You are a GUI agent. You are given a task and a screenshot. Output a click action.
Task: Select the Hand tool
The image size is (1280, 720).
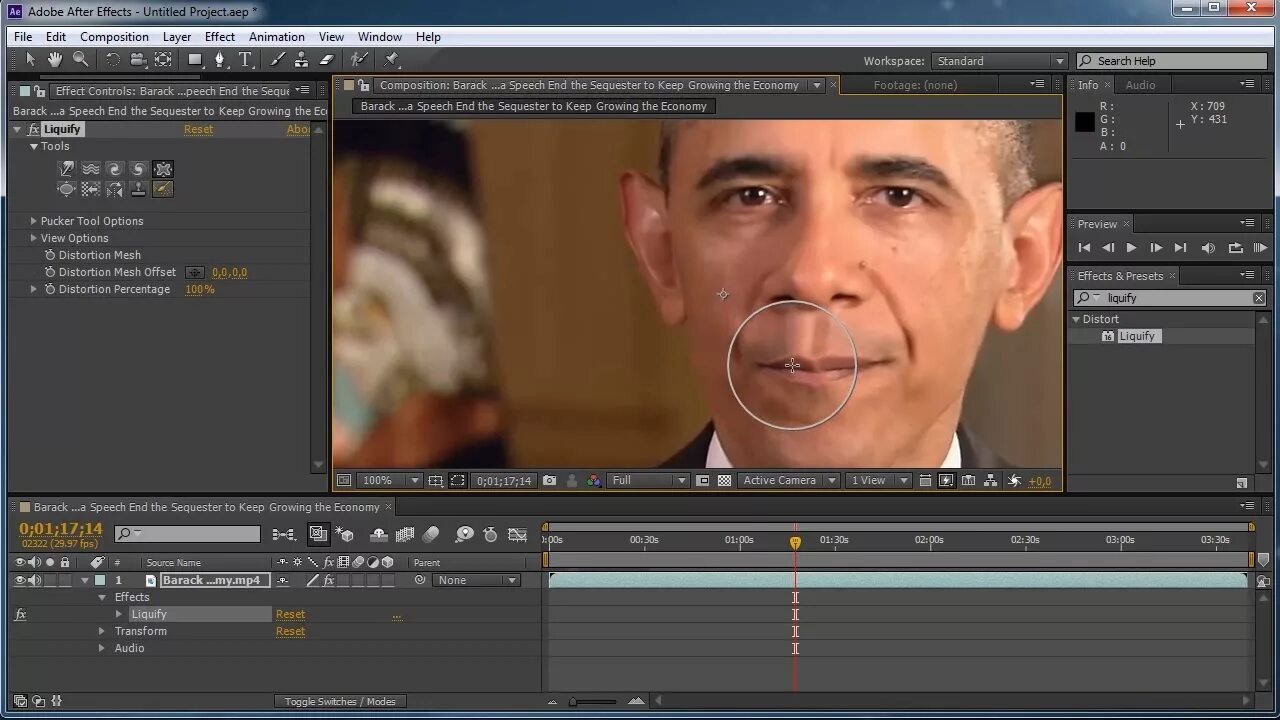(55, 60)
